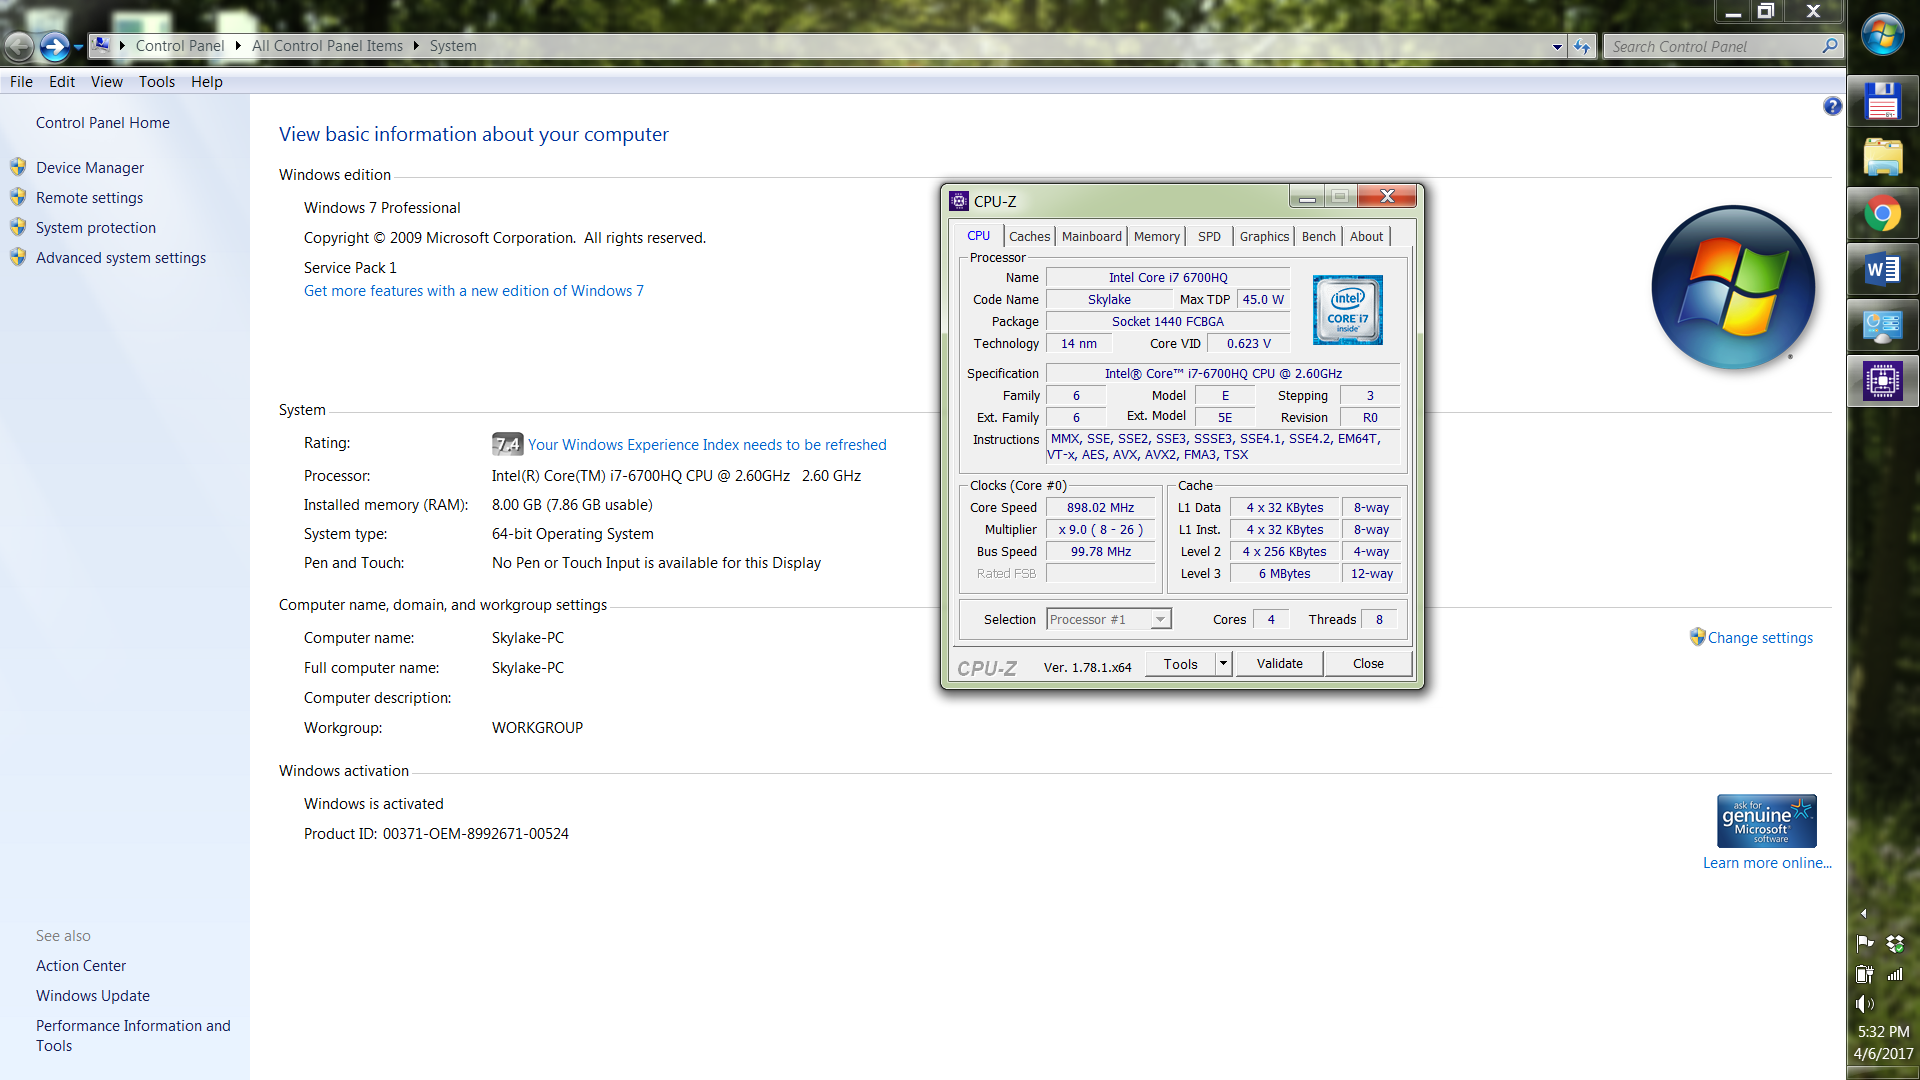Image resolution: width=1920 pixels, height=1080 pixels.
Task: Expand the arrow after All Control Panel Items
Action: [416, 46]
